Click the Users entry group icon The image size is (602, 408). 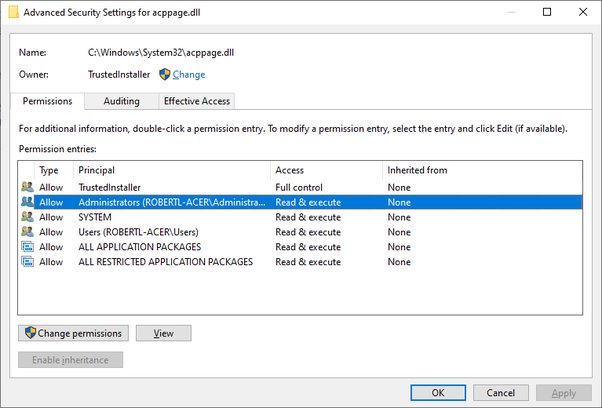27,232
